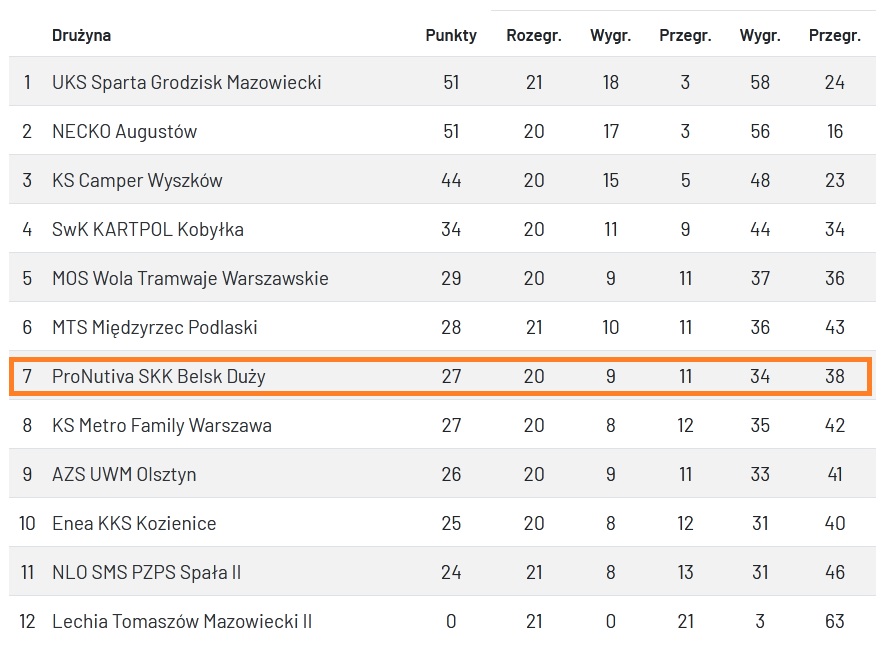885x670 pixels.
Task: Open Enea KKS Kozienice team
Action: (x=134, y=523)
